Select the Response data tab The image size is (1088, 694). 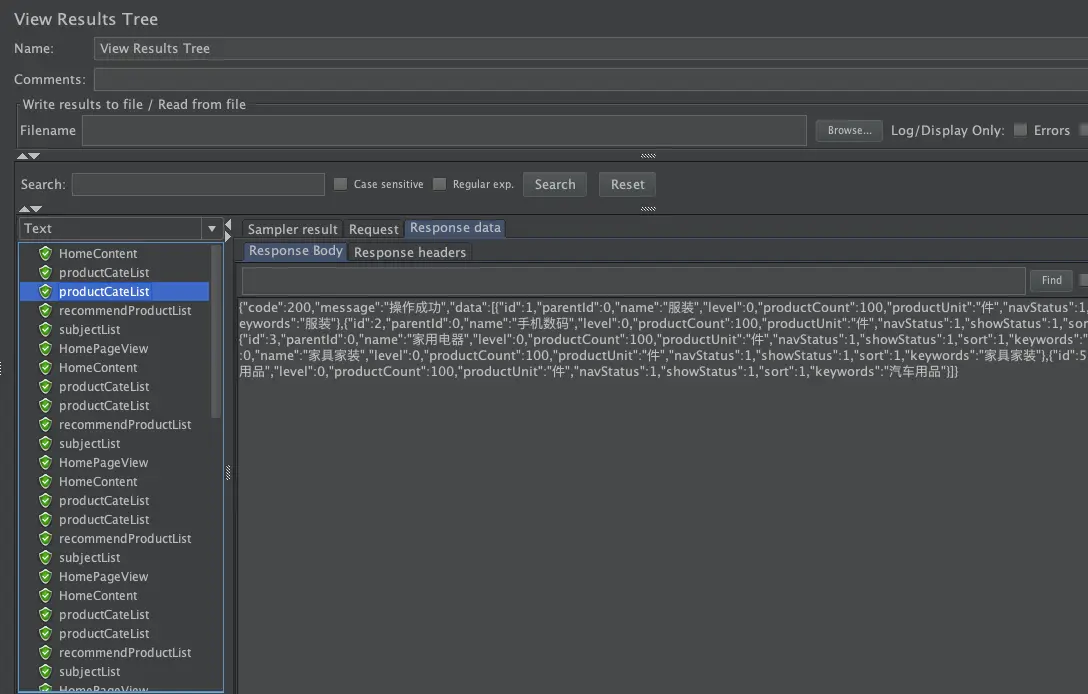(455, 228)
